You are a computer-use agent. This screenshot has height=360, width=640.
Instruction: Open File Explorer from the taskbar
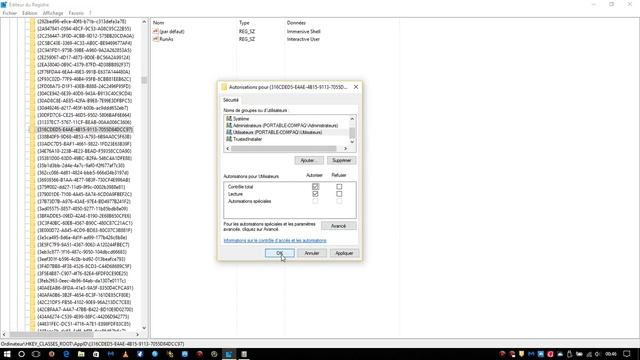81,354
